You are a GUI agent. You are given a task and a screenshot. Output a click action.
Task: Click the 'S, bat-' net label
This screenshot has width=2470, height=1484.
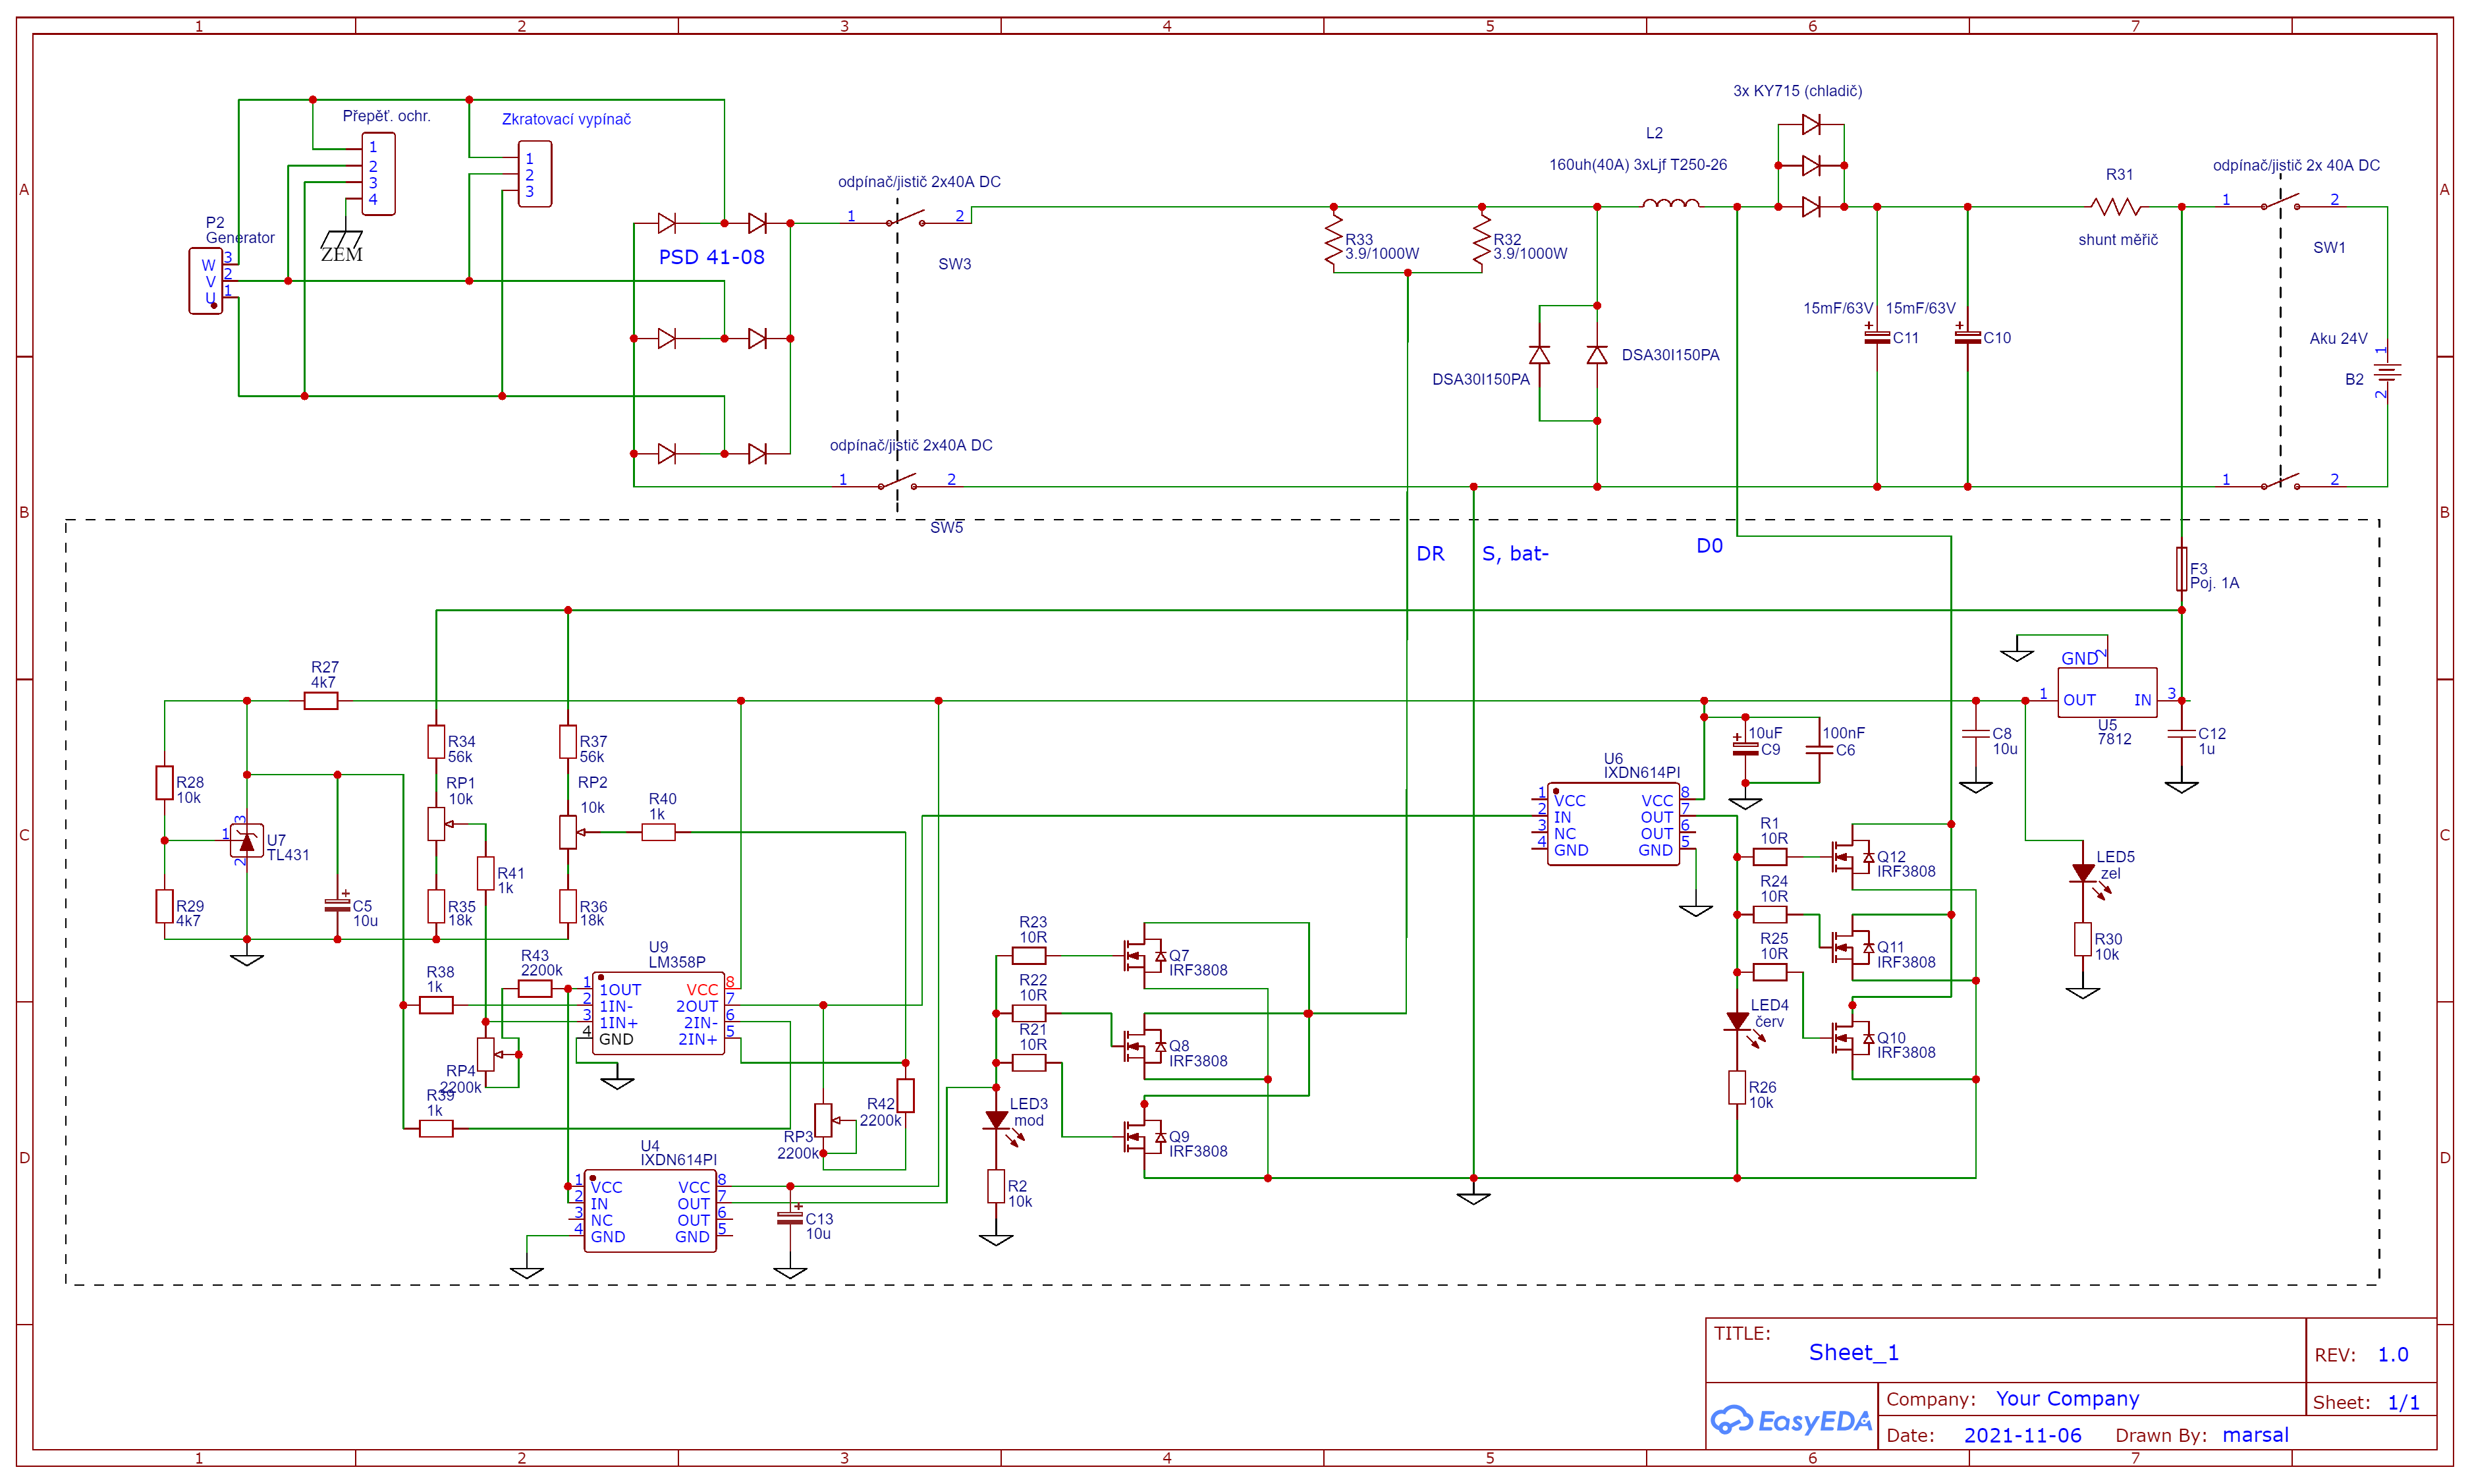pyautogui.click(x=1516, y=554)
